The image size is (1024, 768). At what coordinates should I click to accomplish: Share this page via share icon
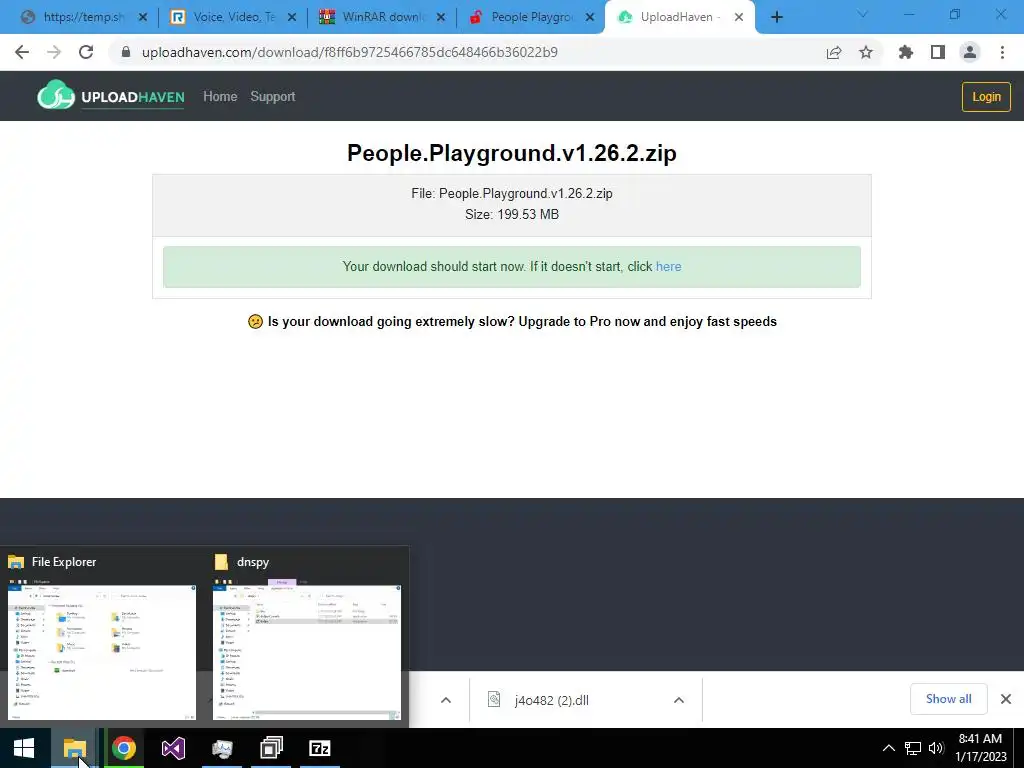834,52
